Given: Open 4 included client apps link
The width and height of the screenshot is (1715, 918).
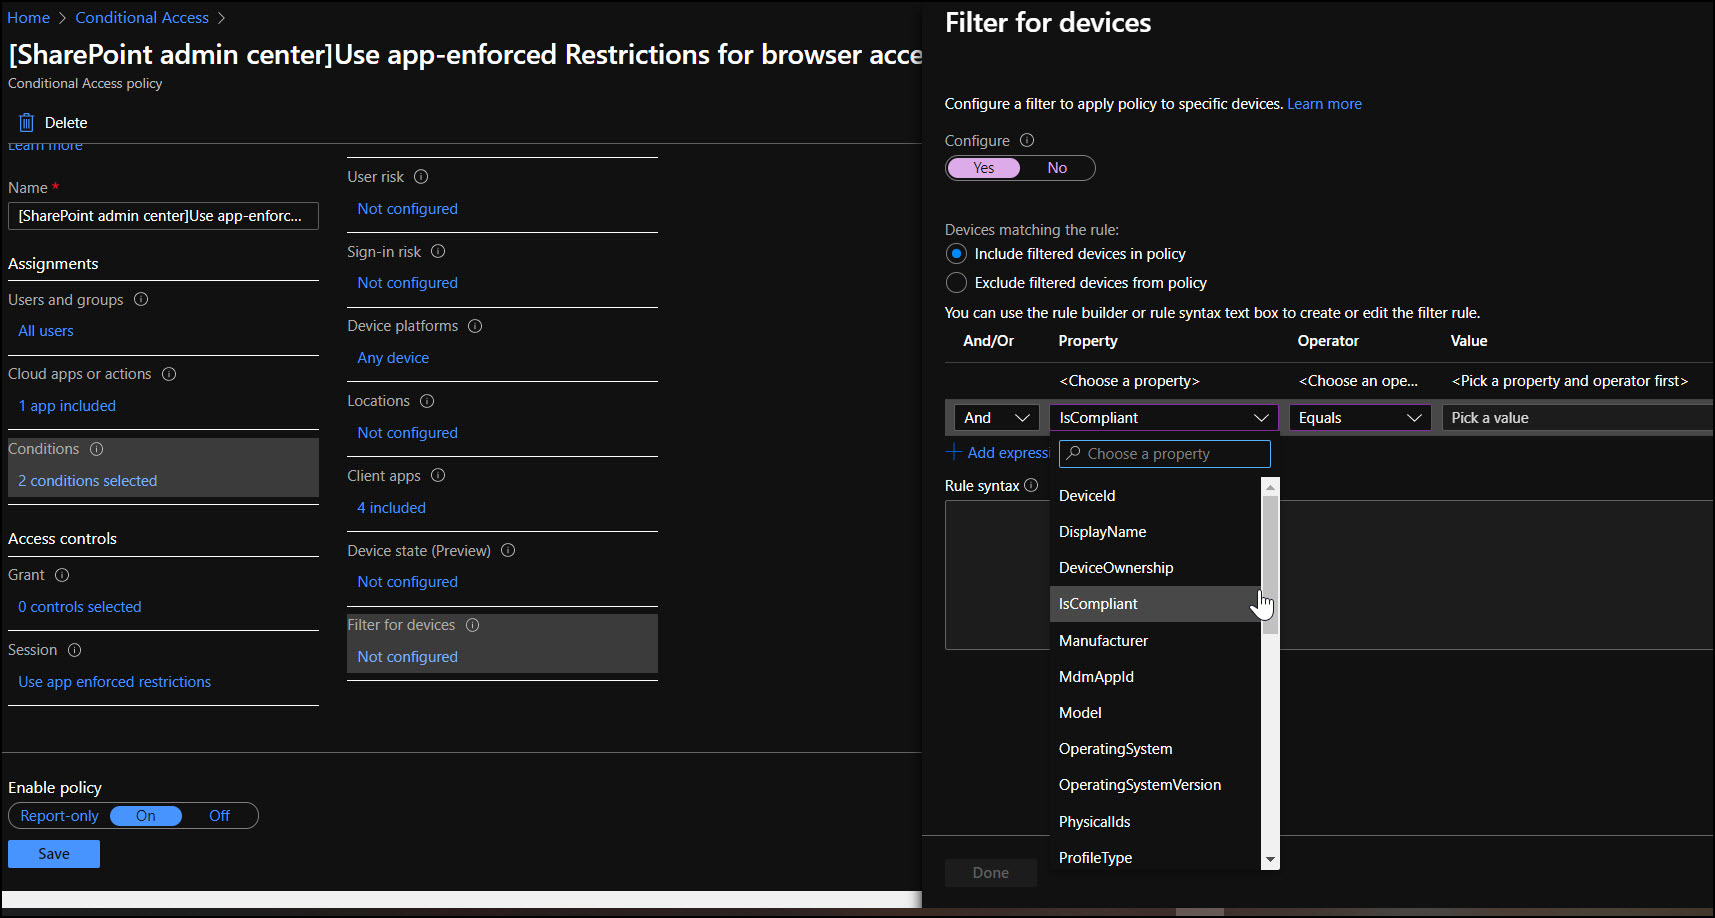Looking at the screenshot, I should coord(392,508).
